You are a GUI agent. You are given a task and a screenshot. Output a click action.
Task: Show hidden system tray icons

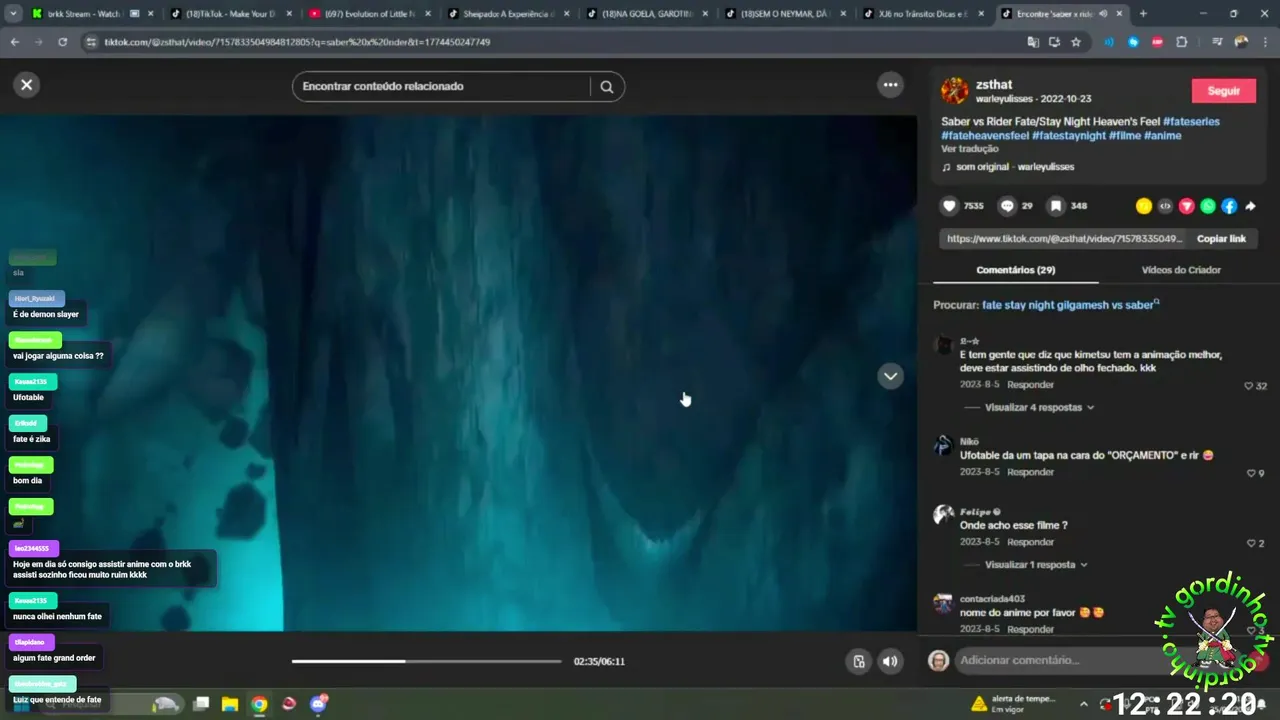pos(1083,704)
